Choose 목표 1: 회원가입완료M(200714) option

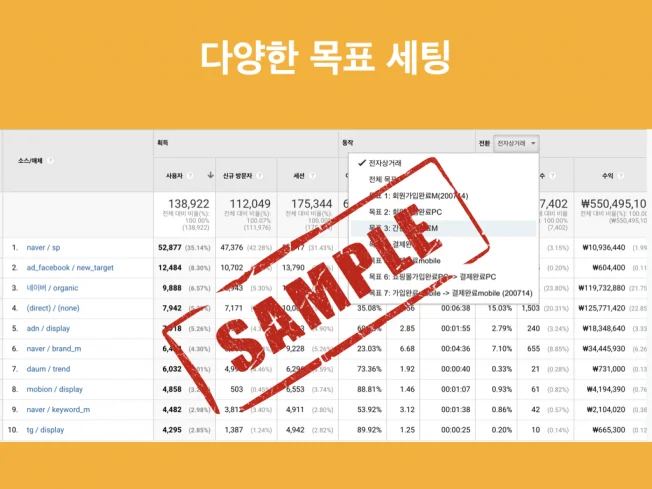tap(443, 196)
